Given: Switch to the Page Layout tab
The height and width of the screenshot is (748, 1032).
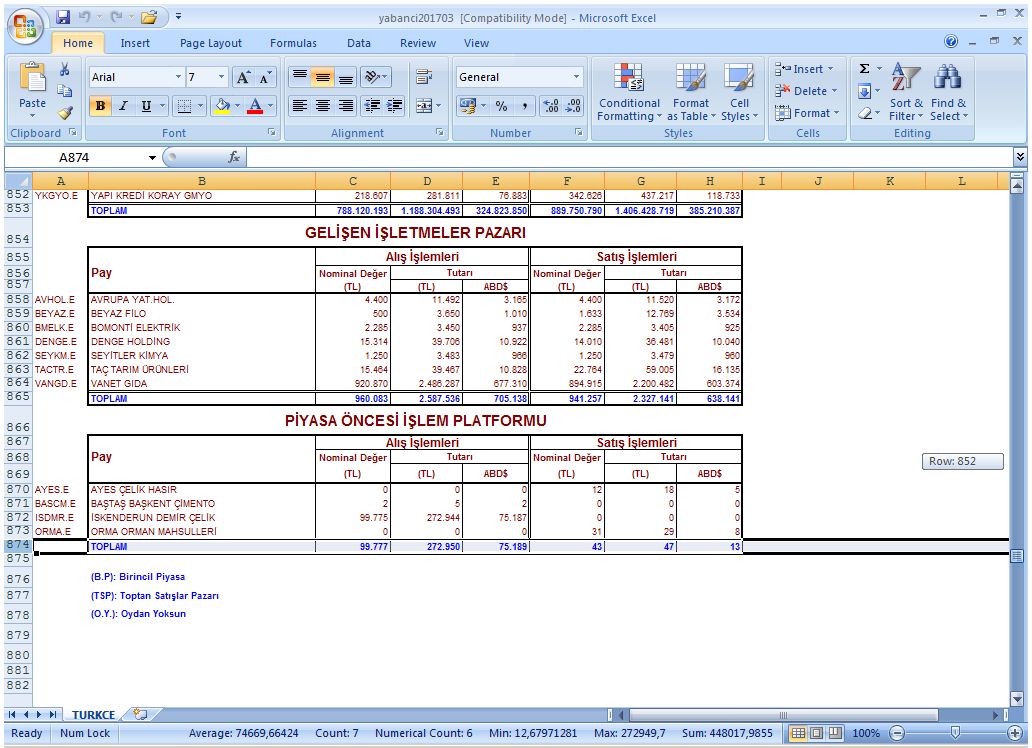Looking at the screenshot, I should 211,43.
